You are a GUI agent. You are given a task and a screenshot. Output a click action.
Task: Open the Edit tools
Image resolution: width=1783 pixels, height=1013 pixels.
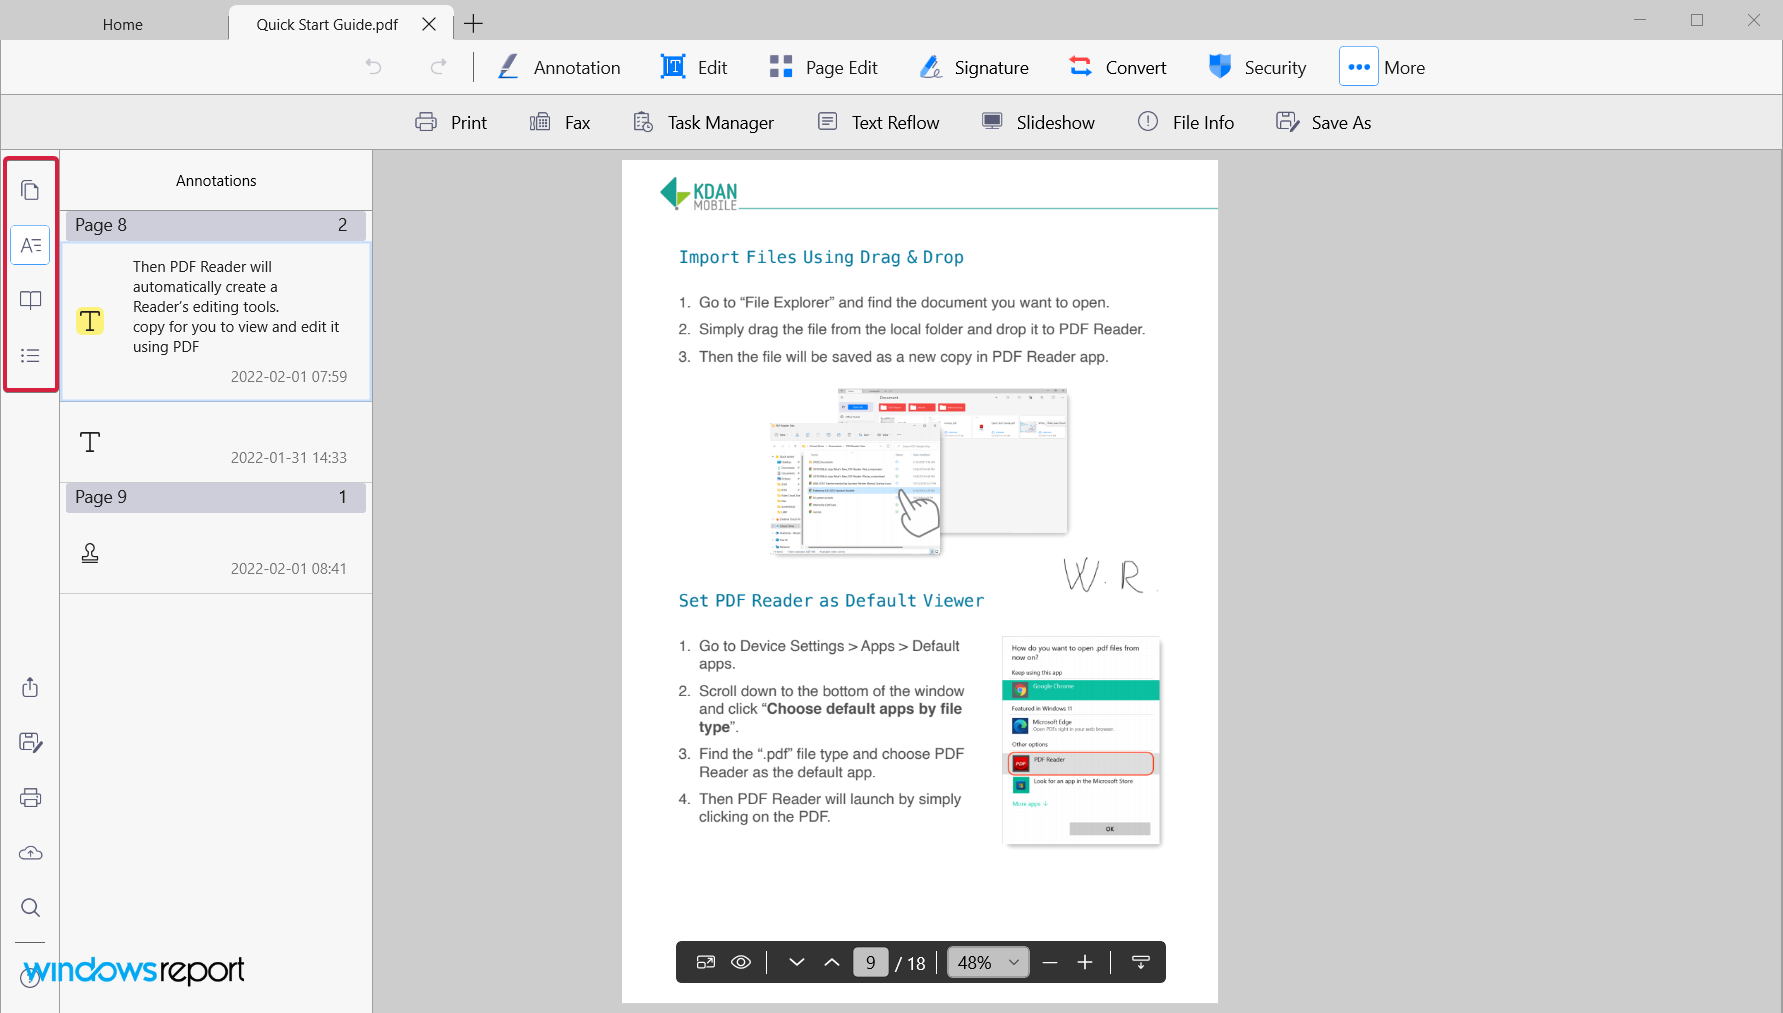pos(694,67)
